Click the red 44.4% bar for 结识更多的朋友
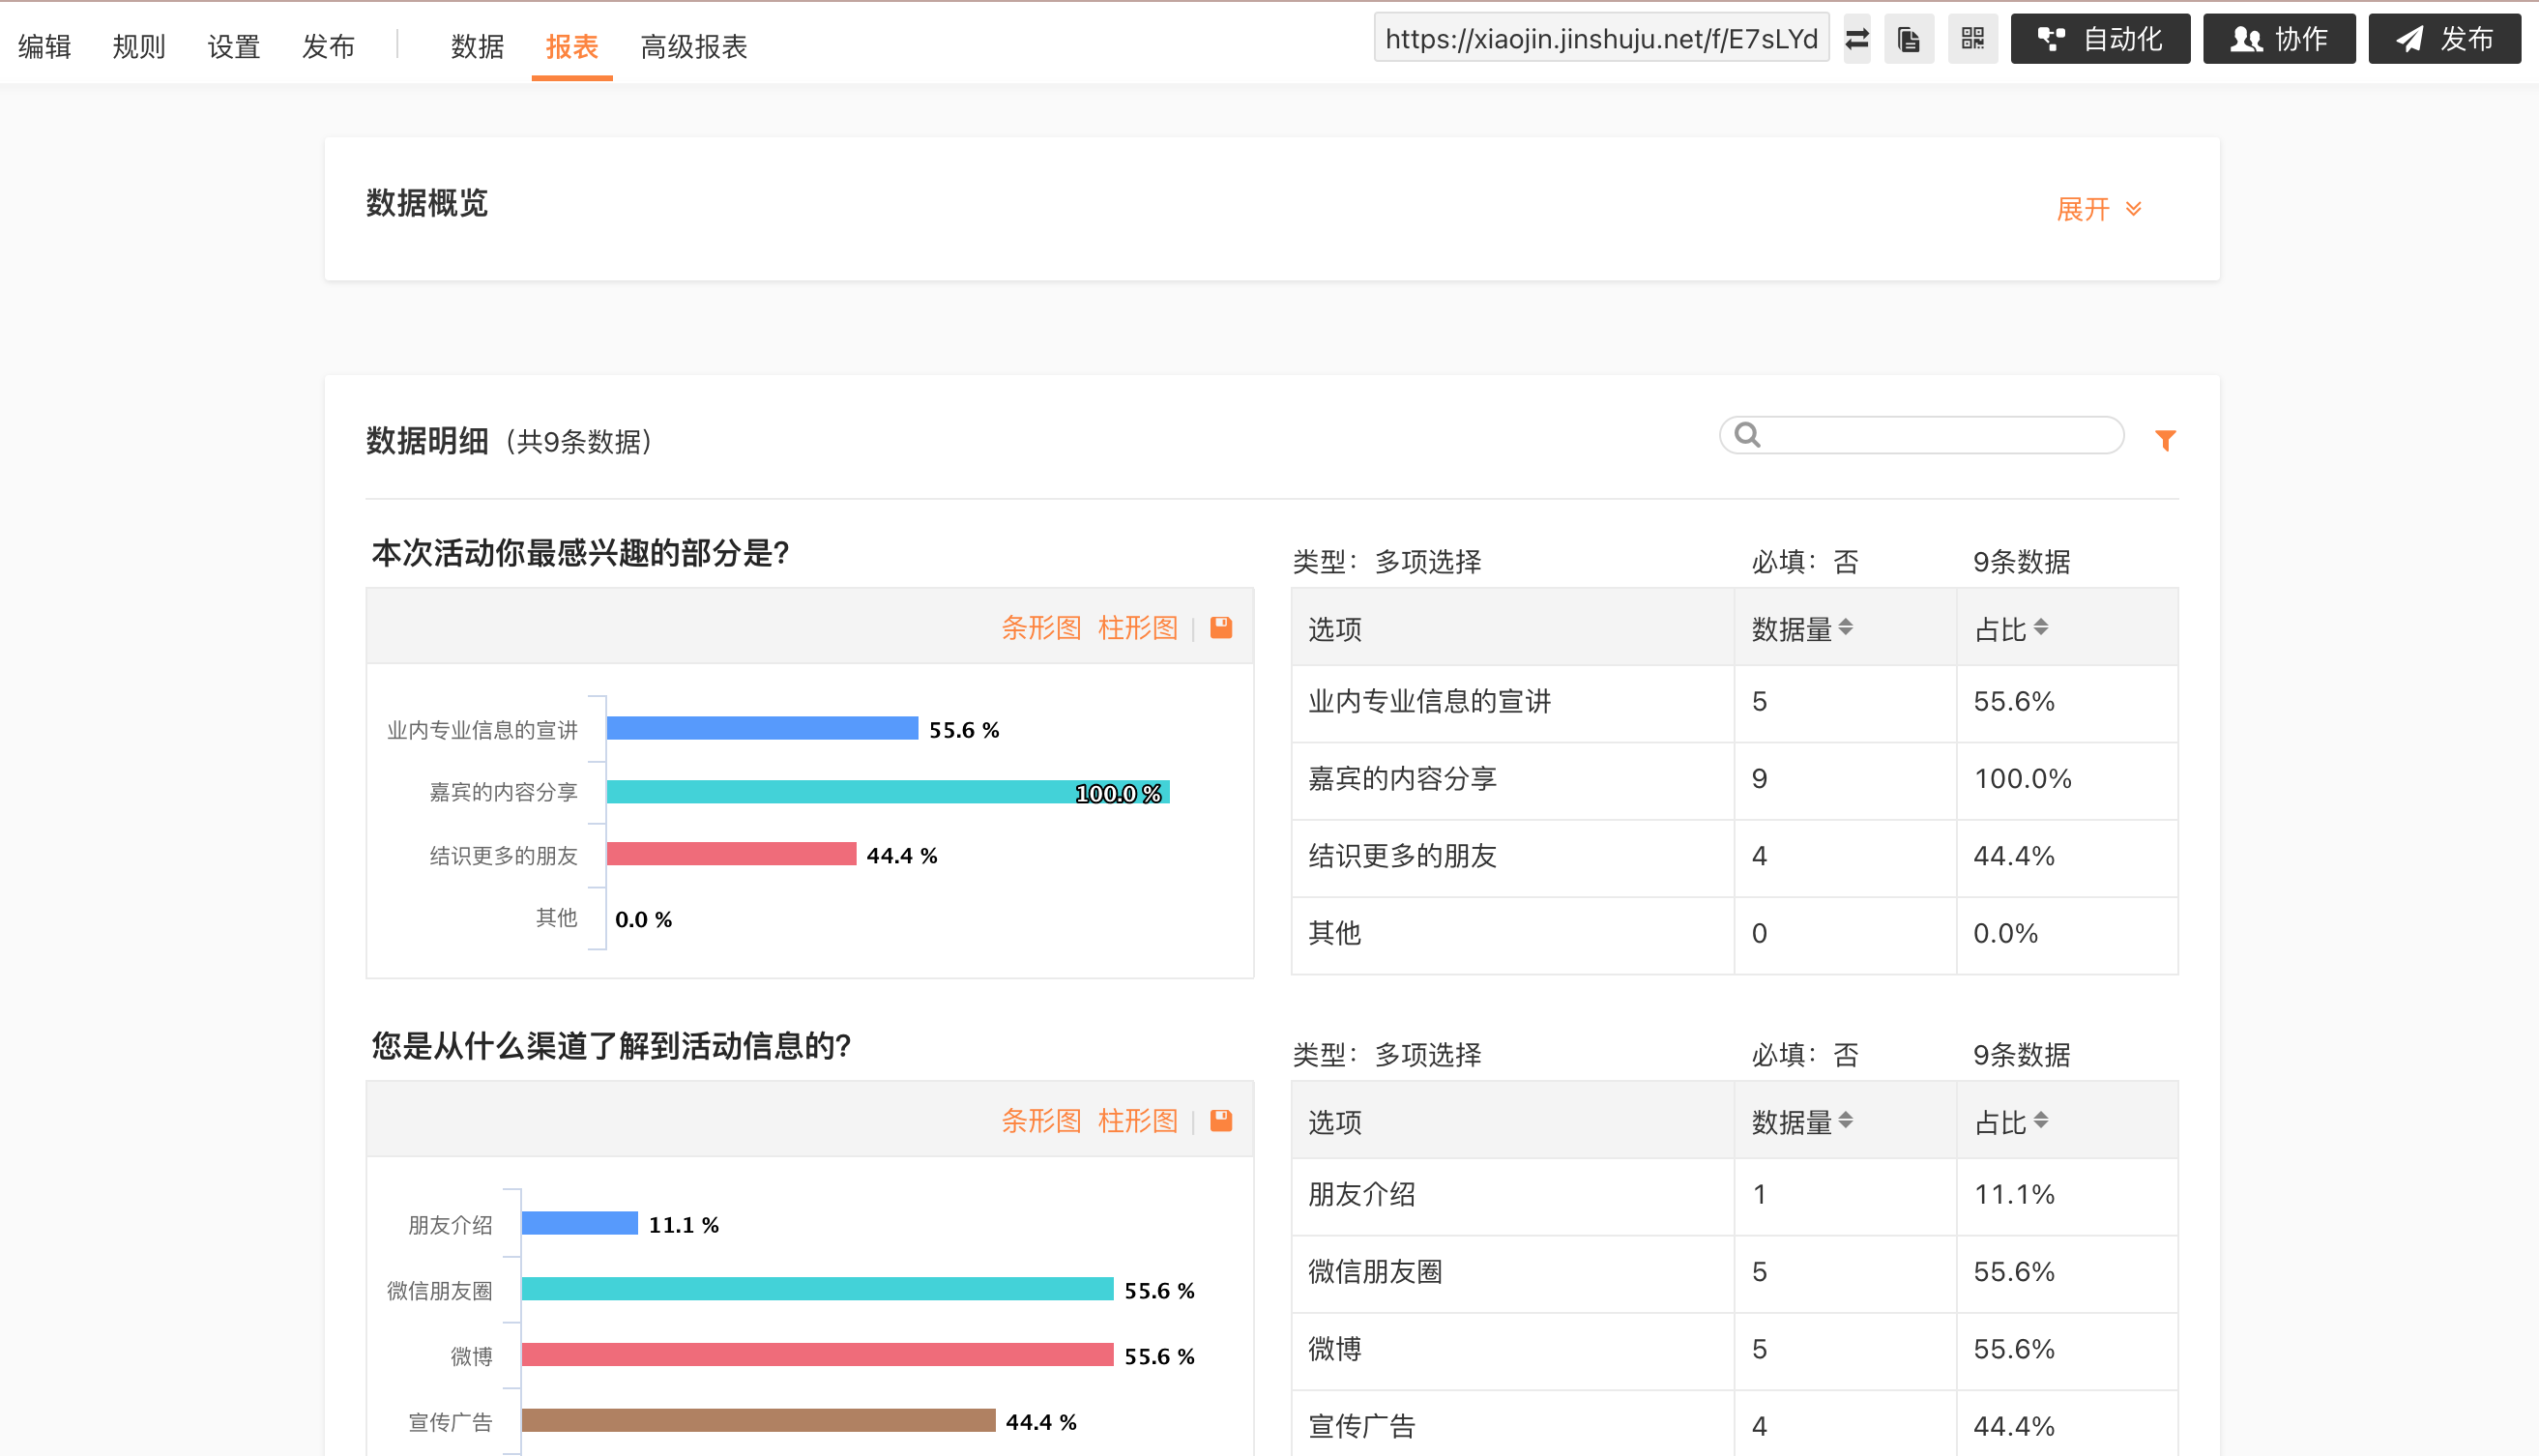The height and width of the screenshot is (1456, 2539). point(731,854)
